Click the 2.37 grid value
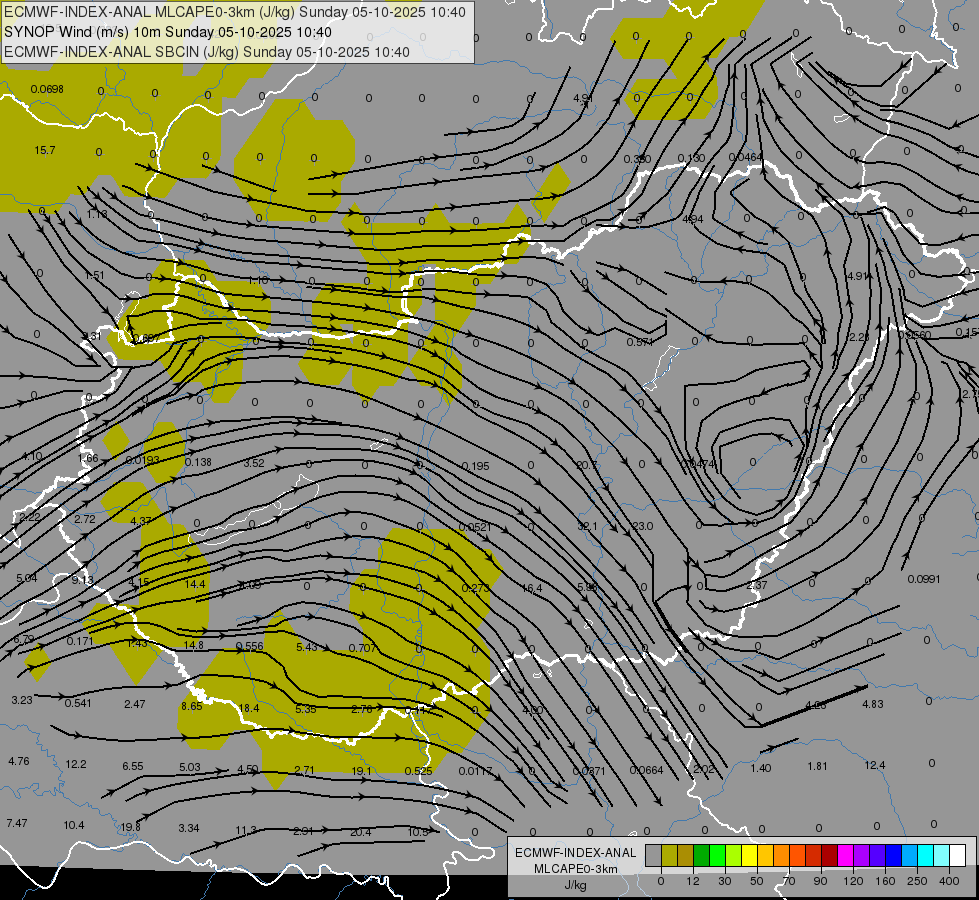979x900 pixels. [757, 585]
